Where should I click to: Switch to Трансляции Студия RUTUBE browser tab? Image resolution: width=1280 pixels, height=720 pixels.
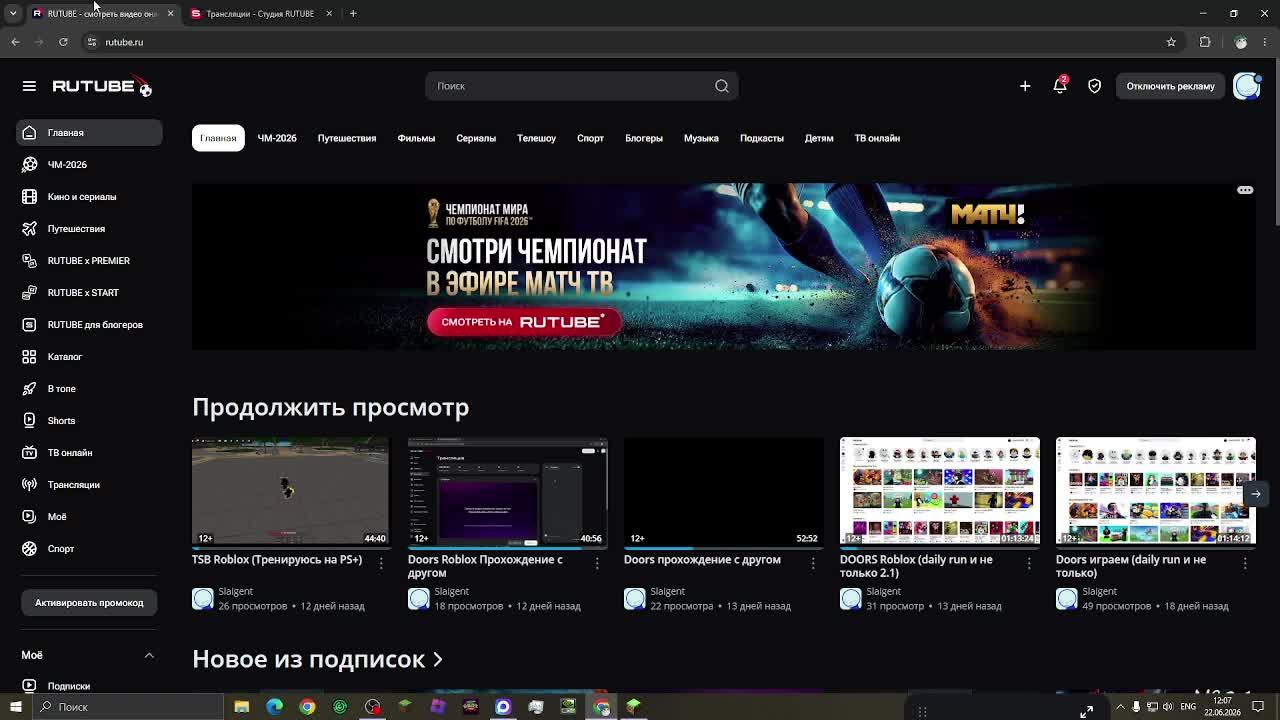pos(260,13)
